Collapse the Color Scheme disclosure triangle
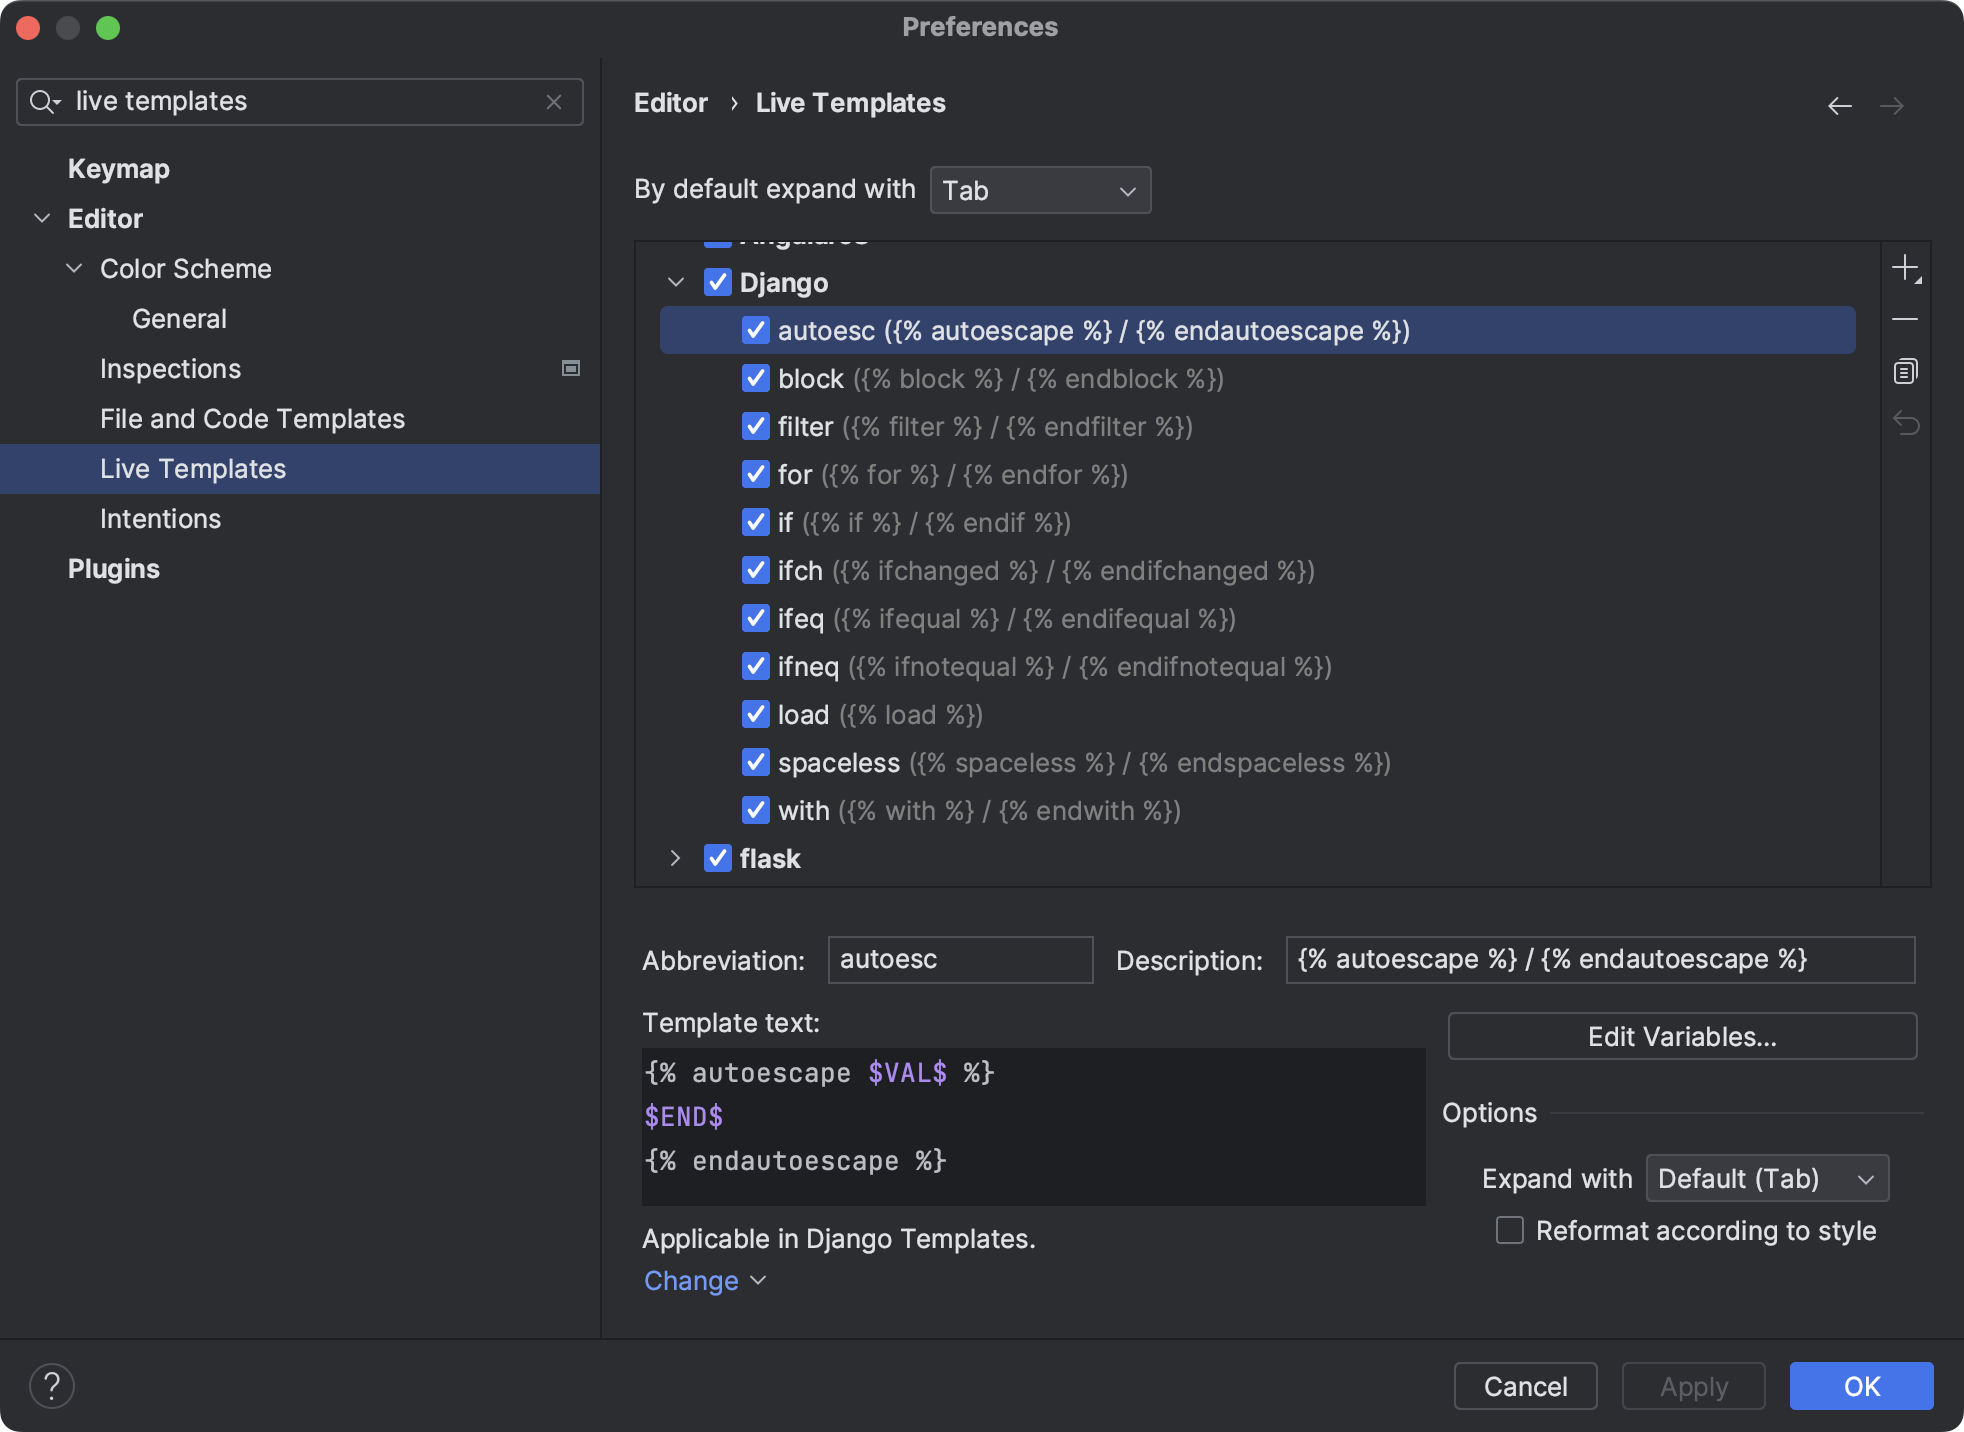Viewport: 1964px width, 1432px height. tap(72, 268)
